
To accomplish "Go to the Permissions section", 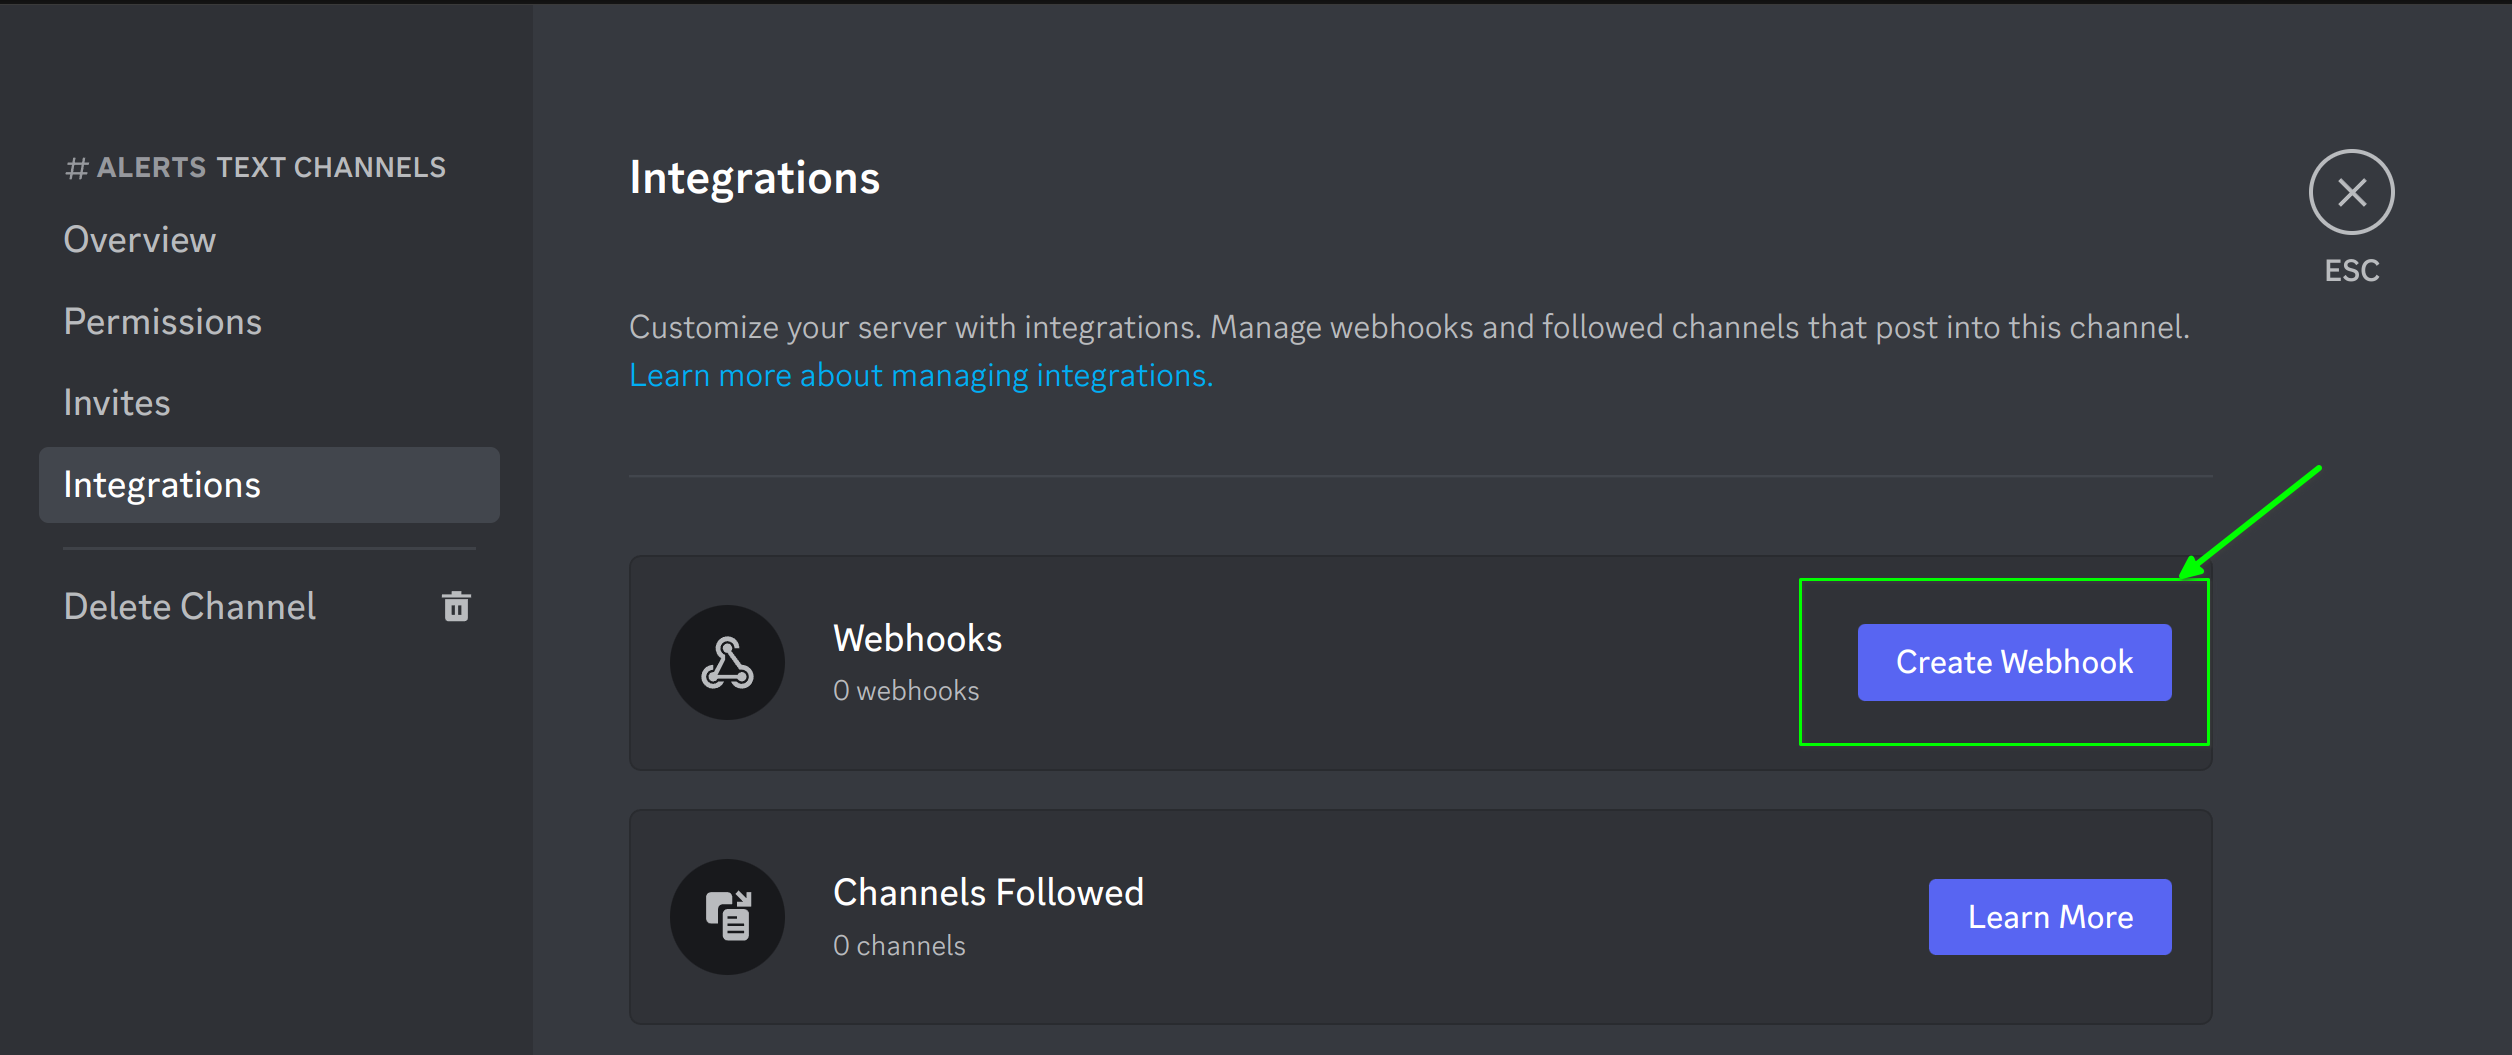I will (162, 322).
